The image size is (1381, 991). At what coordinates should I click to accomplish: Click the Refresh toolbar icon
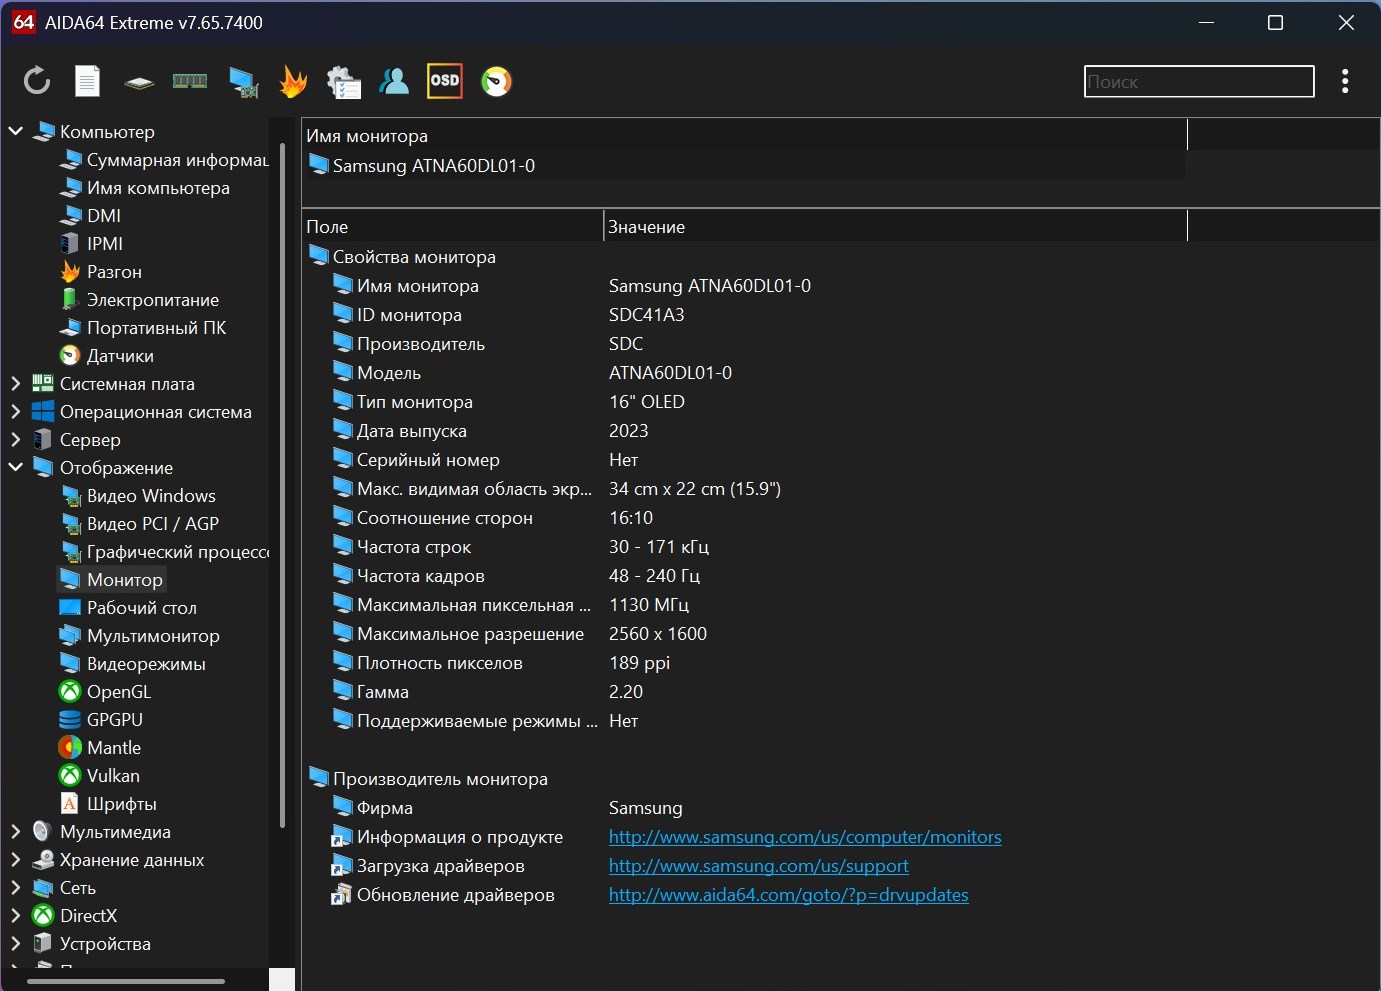pos(37,81)
